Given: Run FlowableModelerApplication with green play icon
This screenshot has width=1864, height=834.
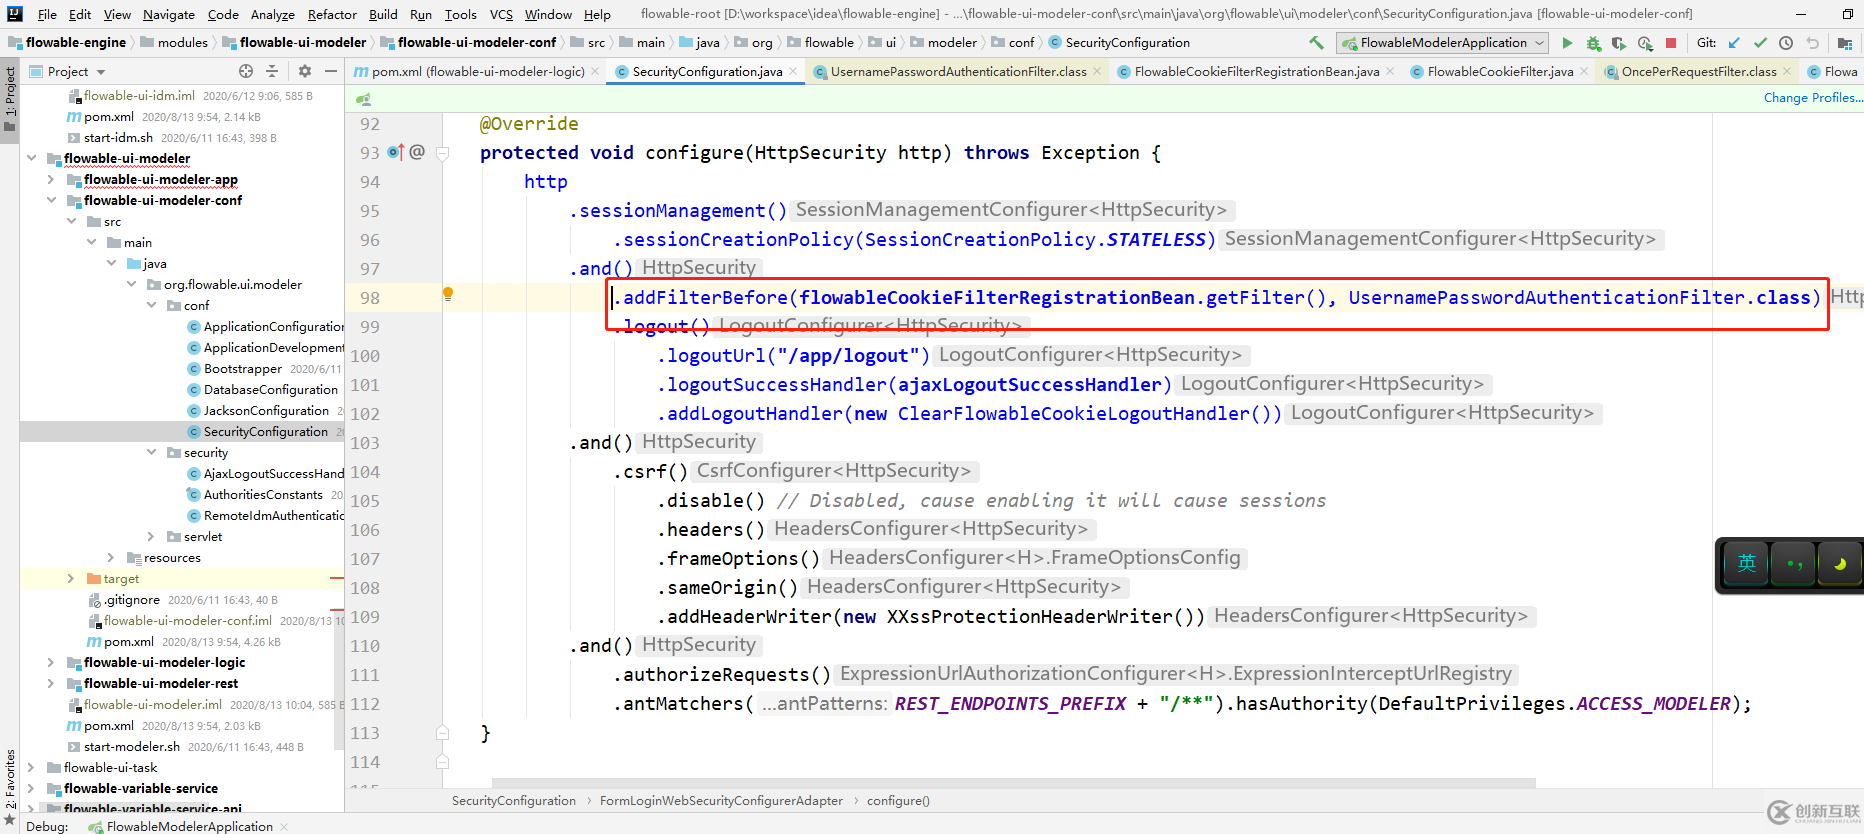Looking at the screenshot, I should [1567, 43].
